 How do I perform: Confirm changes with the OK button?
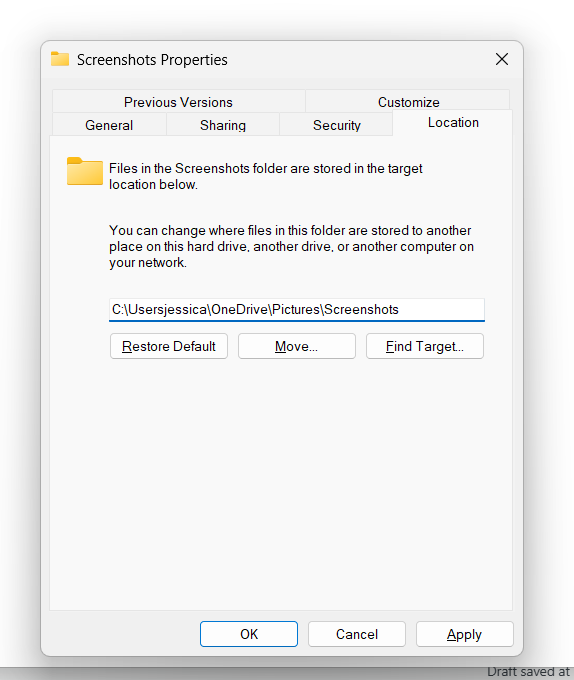pos(249,634)
